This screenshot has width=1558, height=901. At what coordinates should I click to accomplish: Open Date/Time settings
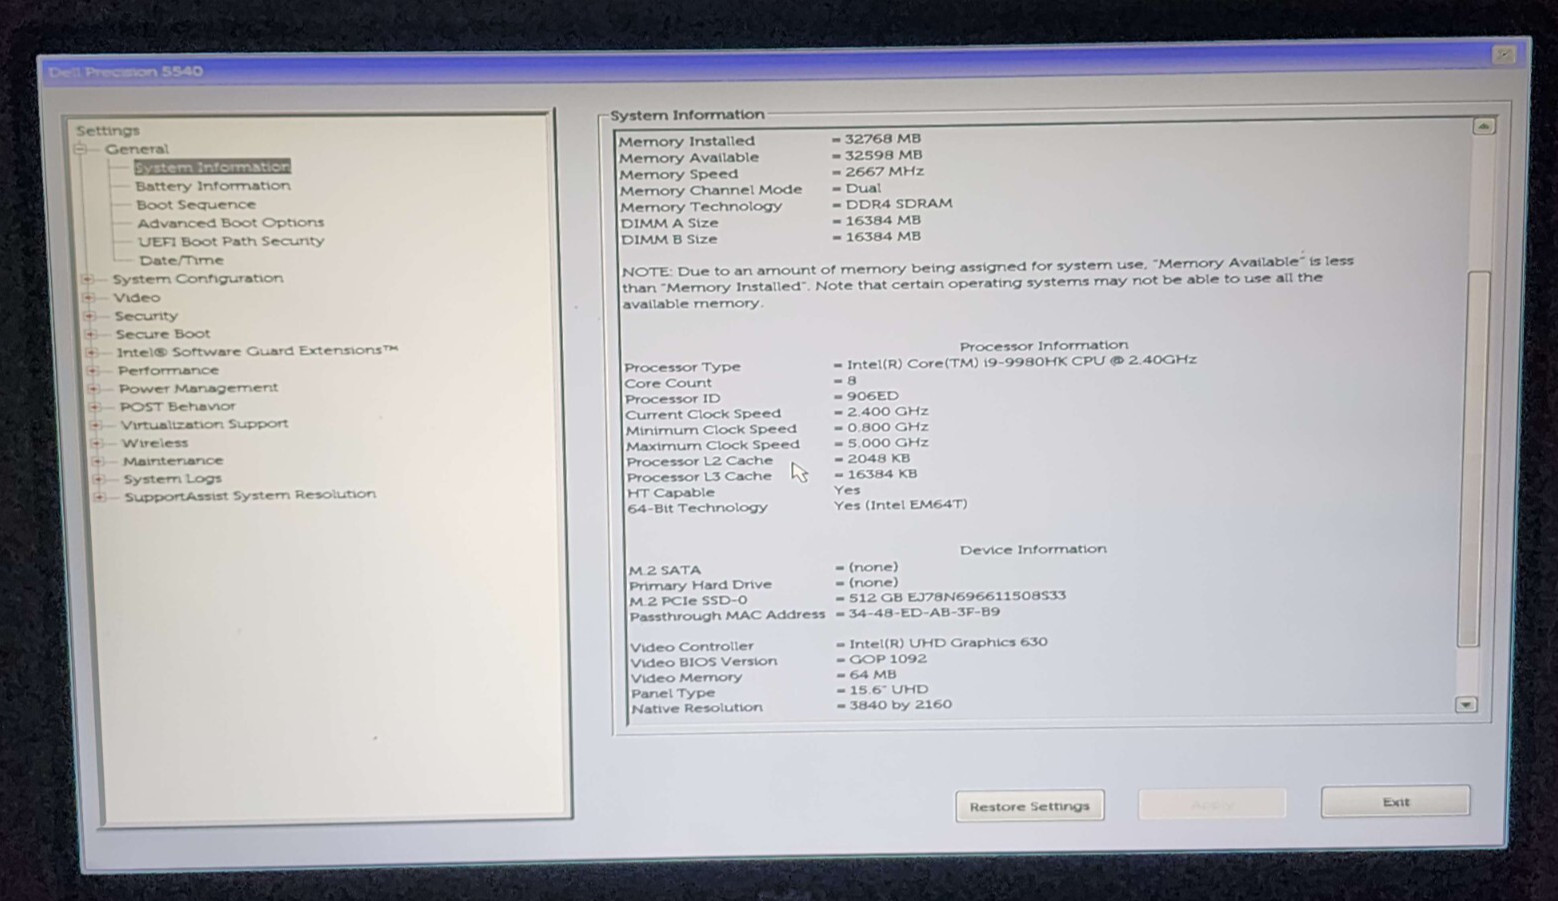181,260
